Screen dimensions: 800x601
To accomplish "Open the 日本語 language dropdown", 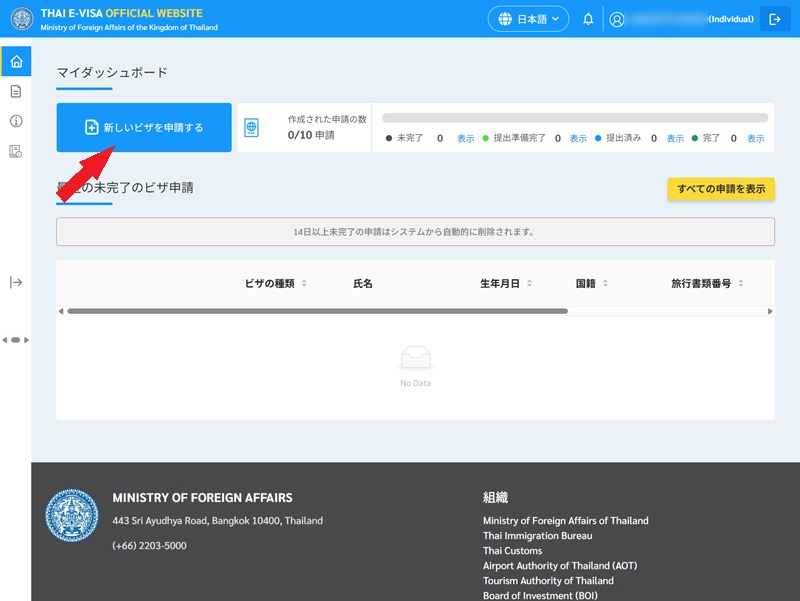I will pos(528,19).
